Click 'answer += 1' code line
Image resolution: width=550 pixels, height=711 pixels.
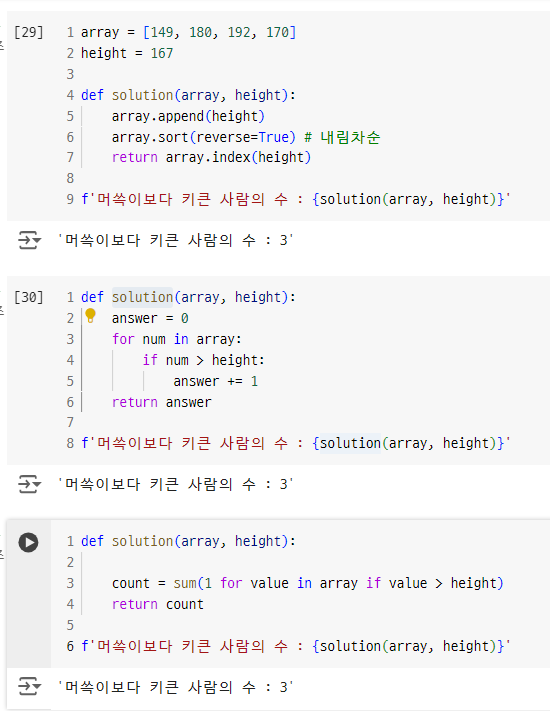[215, 381]
